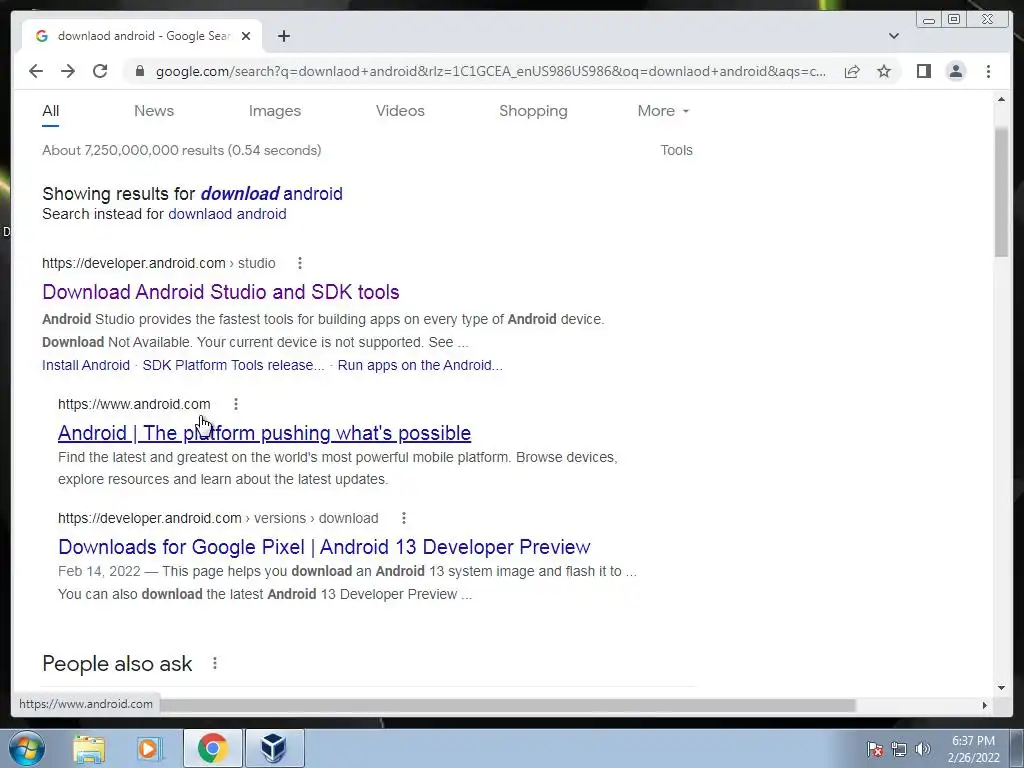Open options for versions download result
Screen dimensions: 1024x768
click(404, 518)
